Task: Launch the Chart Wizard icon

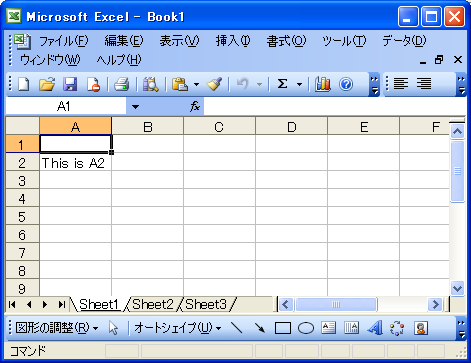Action: (x=323, y=84)
